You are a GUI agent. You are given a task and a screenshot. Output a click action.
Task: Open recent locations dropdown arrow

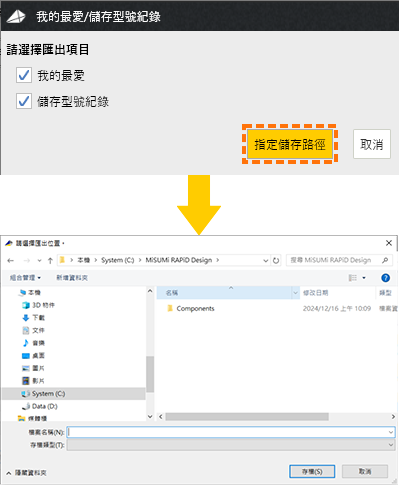[39, 260]
